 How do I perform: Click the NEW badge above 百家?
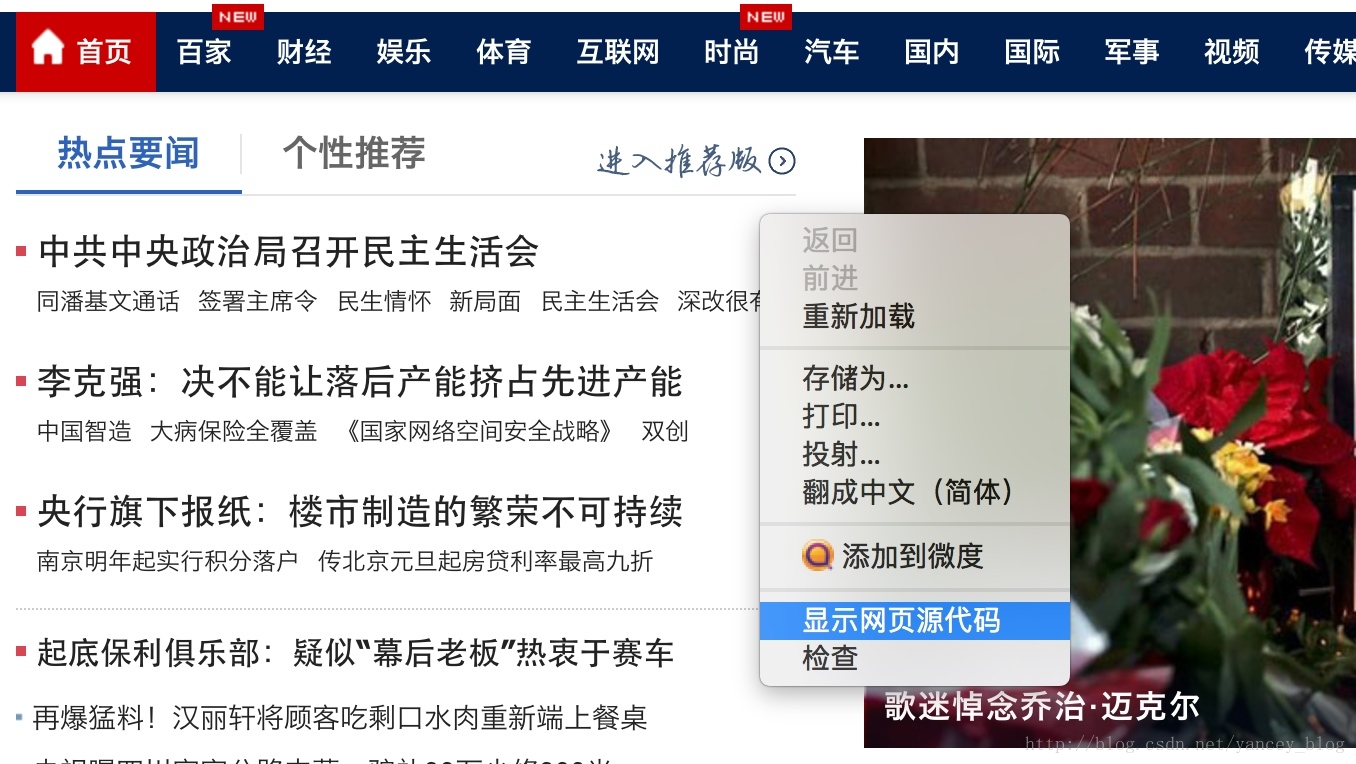coord(238,17)
